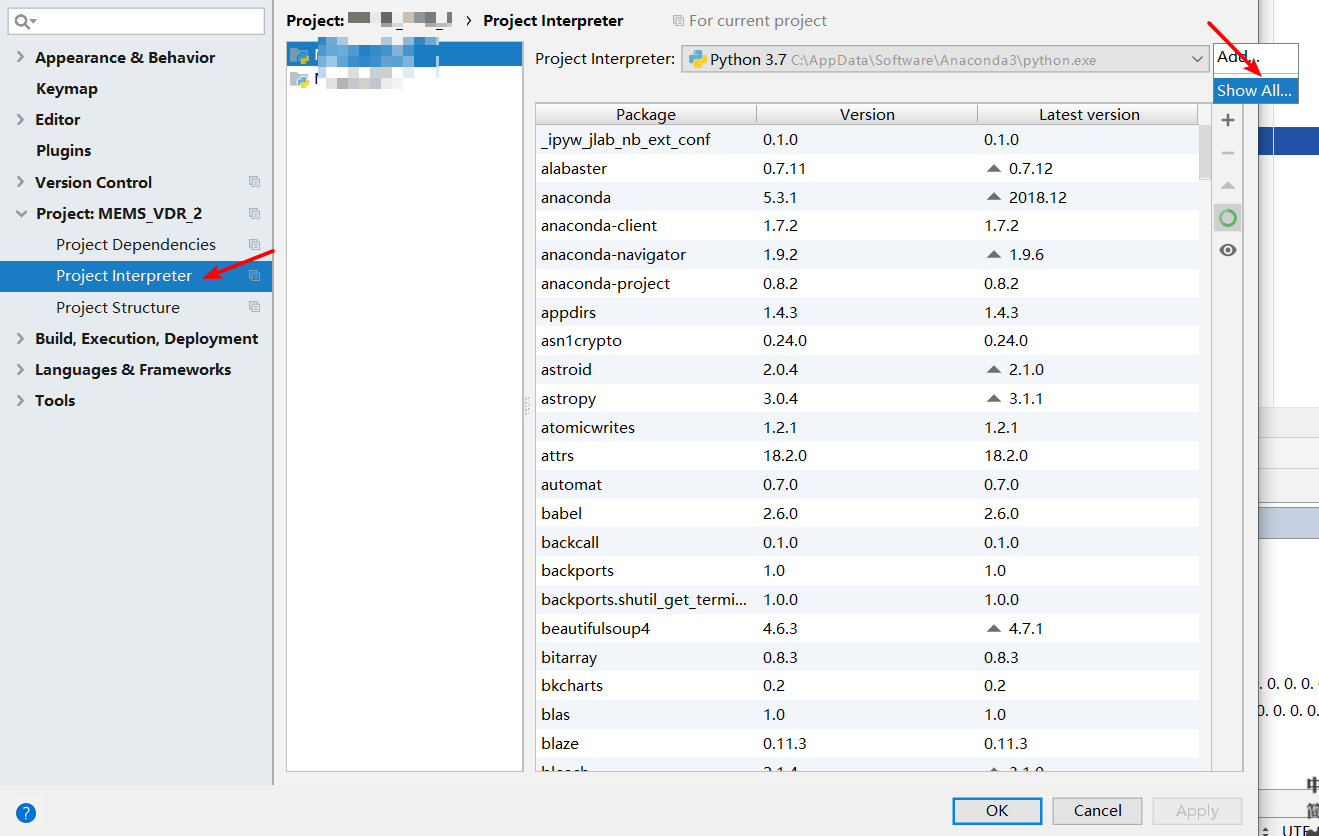Screen dimensions: 1319x836
Task: Sort by Latest version column header
Action: tap(1089, 114)
